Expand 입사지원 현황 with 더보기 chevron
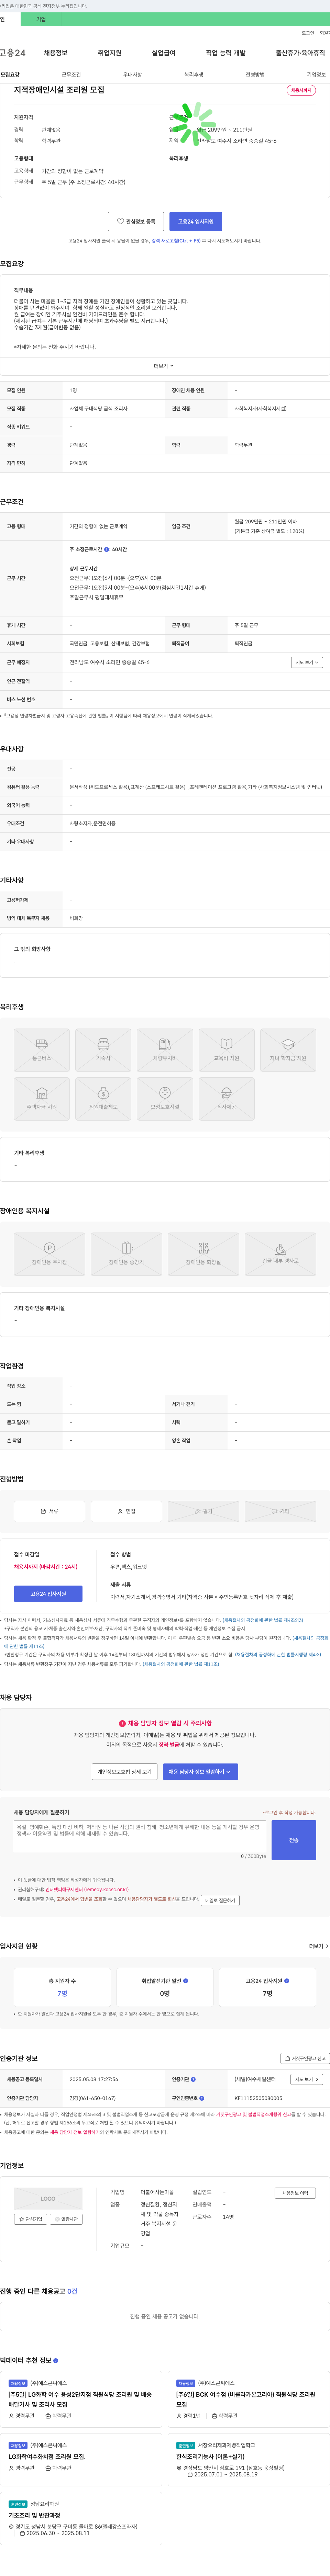 [318, 1946]
